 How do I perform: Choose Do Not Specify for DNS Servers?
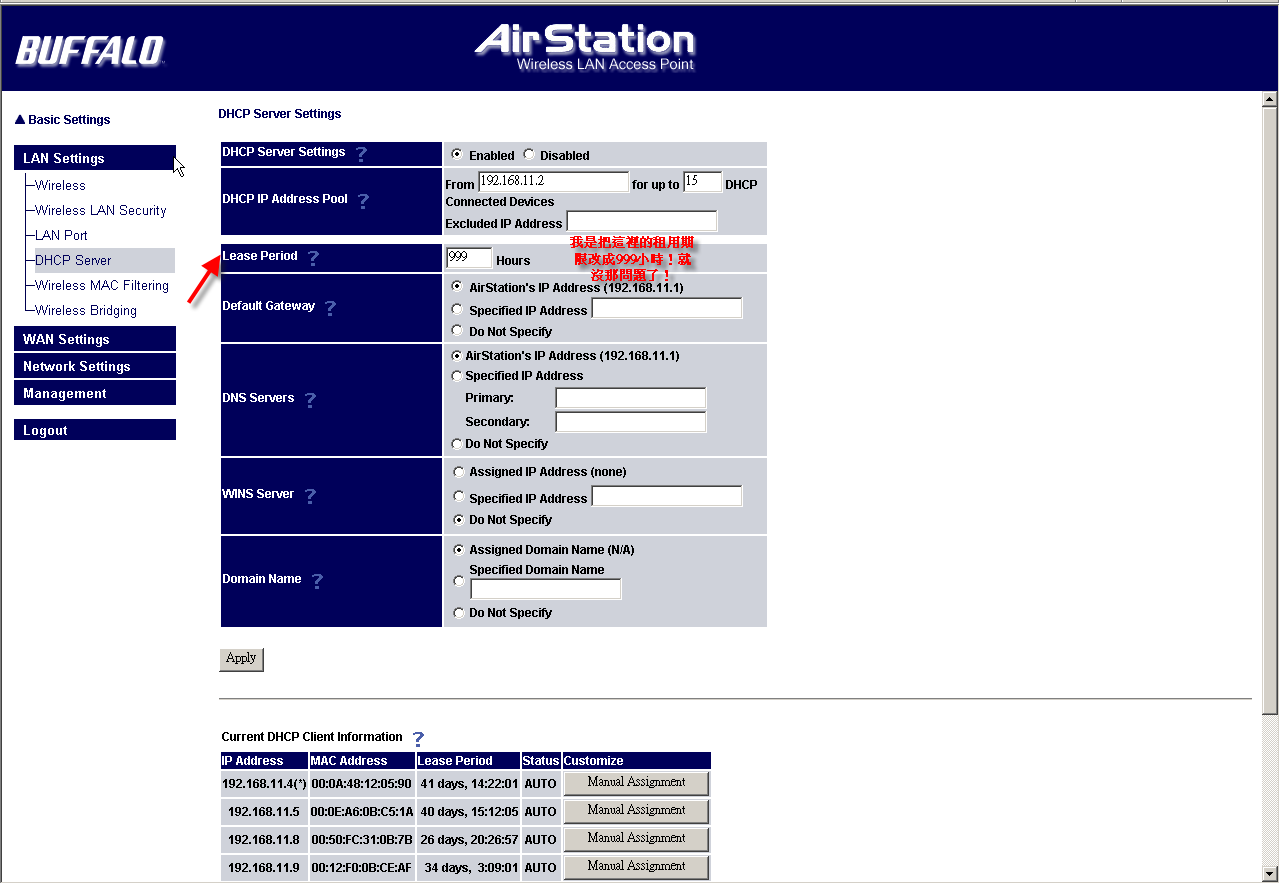tap(457, 443)
